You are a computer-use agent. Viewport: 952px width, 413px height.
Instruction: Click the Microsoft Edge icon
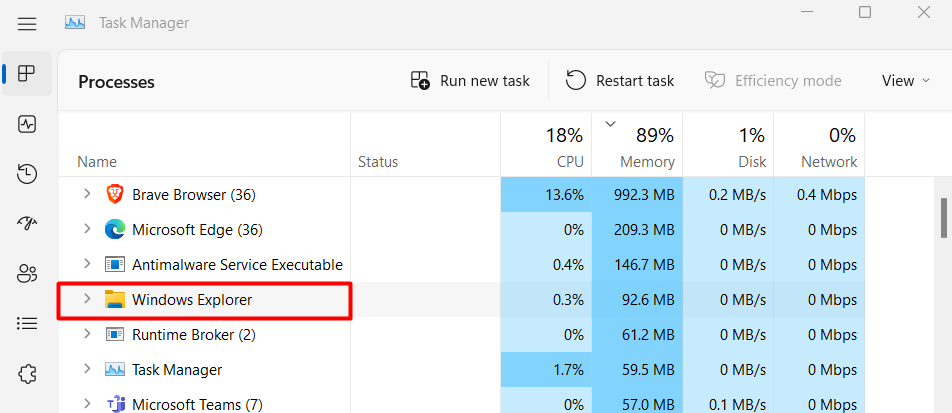[x=115, y=230]
